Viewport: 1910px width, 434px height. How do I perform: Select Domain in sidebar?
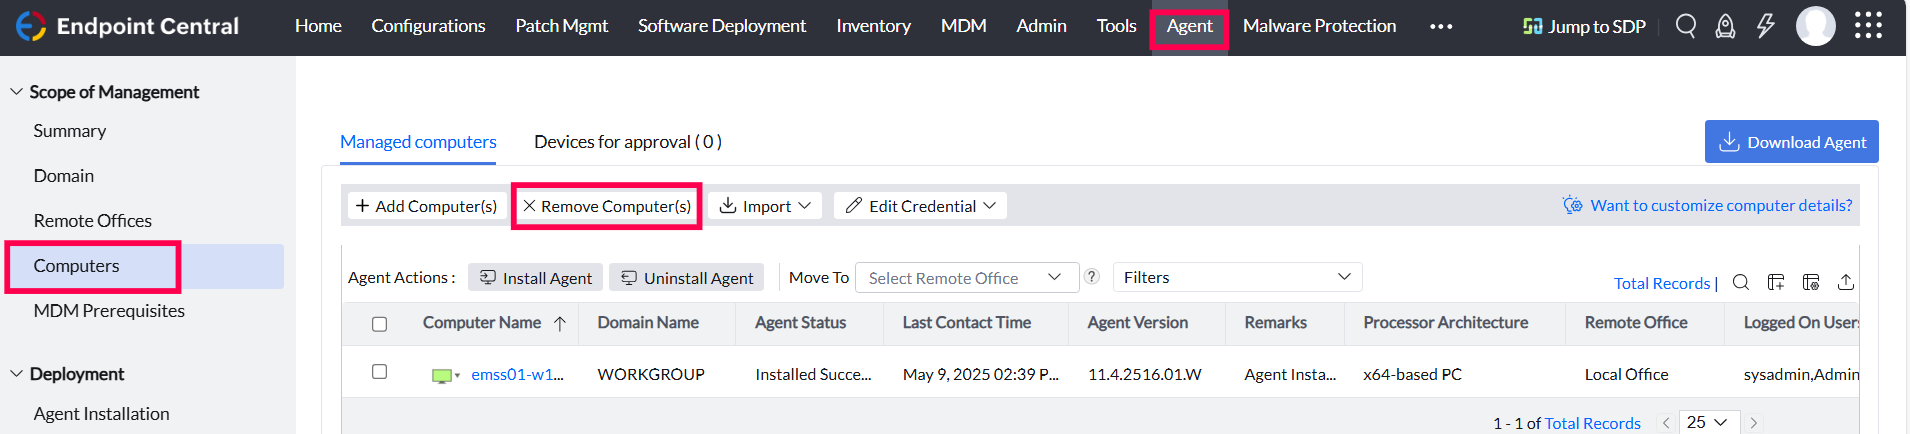click(x=64, y=176)
